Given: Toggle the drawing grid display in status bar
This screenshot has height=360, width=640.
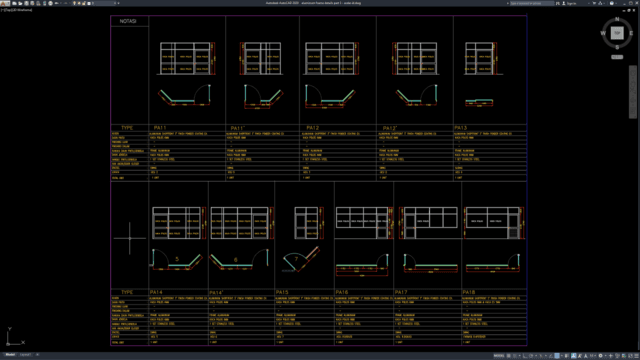Looking at the screenshot, I should pyautogui.click(x=509, y=356).
